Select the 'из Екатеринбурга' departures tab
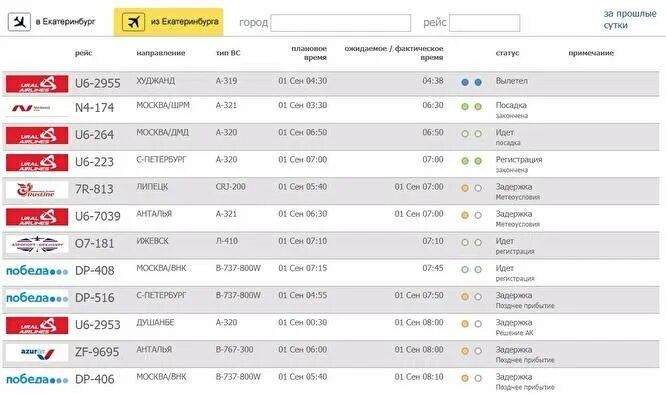This screenshot has width=666, height=394. [169, 22]
